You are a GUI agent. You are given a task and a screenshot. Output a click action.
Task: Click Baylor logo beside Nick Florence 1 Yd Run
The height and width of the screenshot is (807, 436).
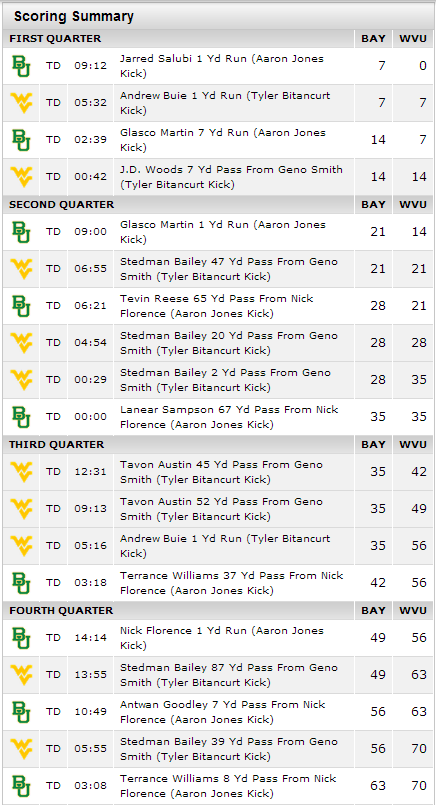coord(21,638)
